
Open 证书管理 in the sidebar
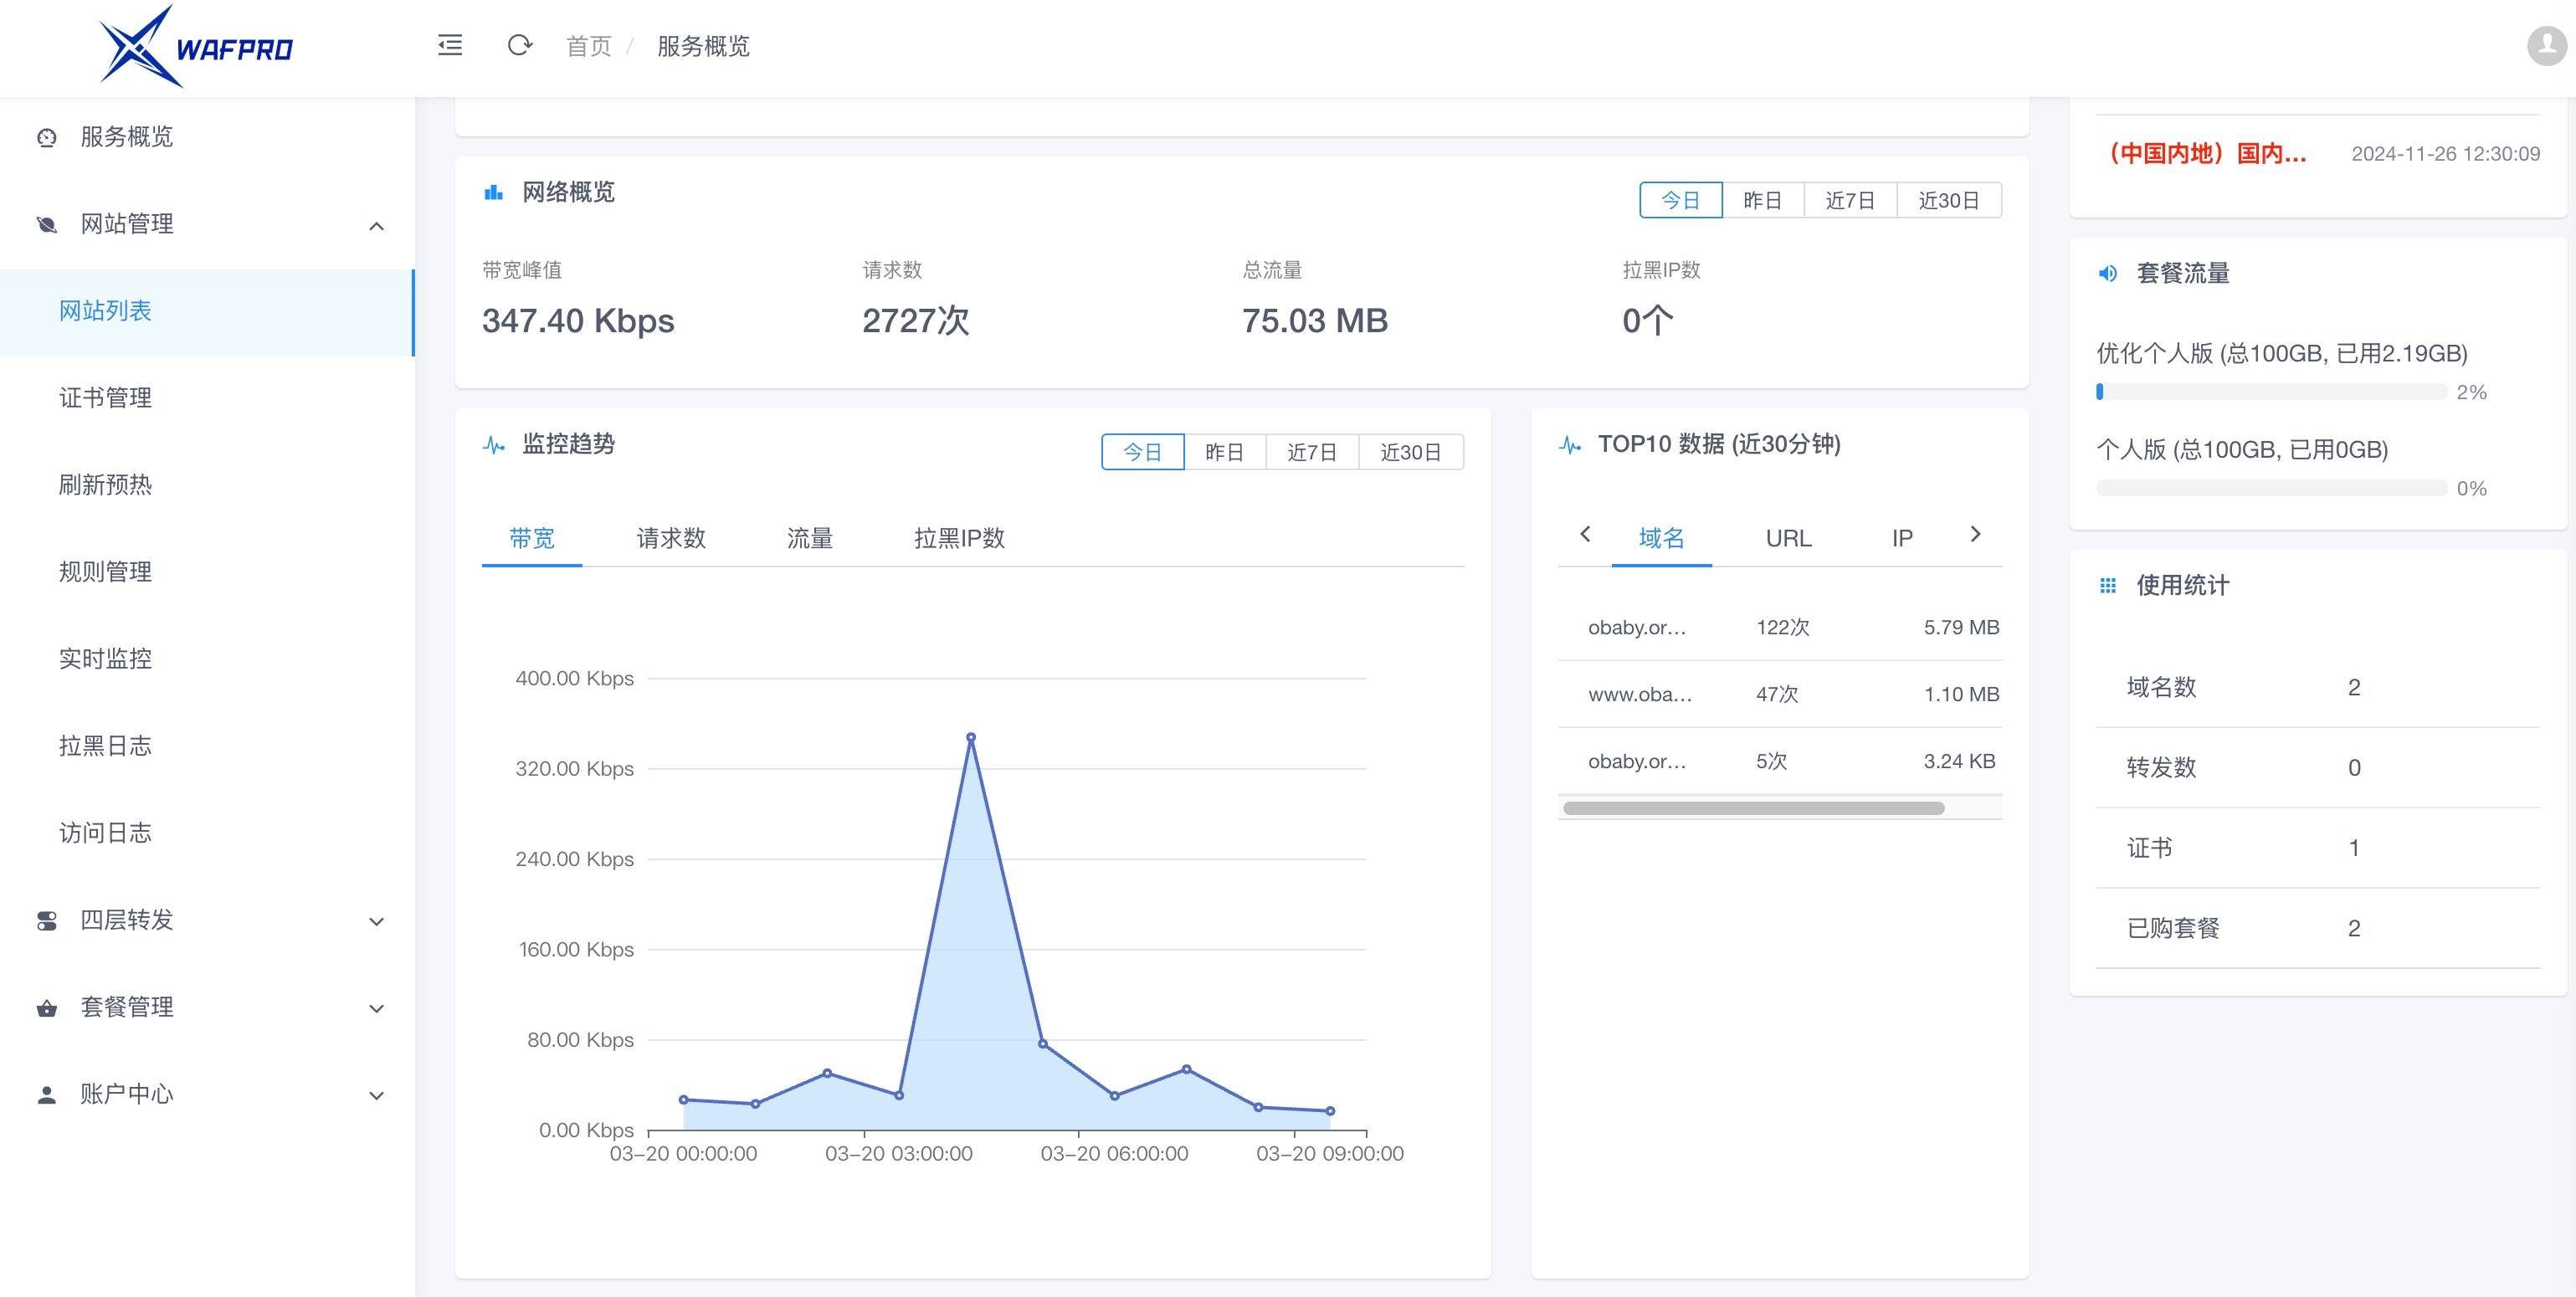pyautogui.click(x=105, y=398)
